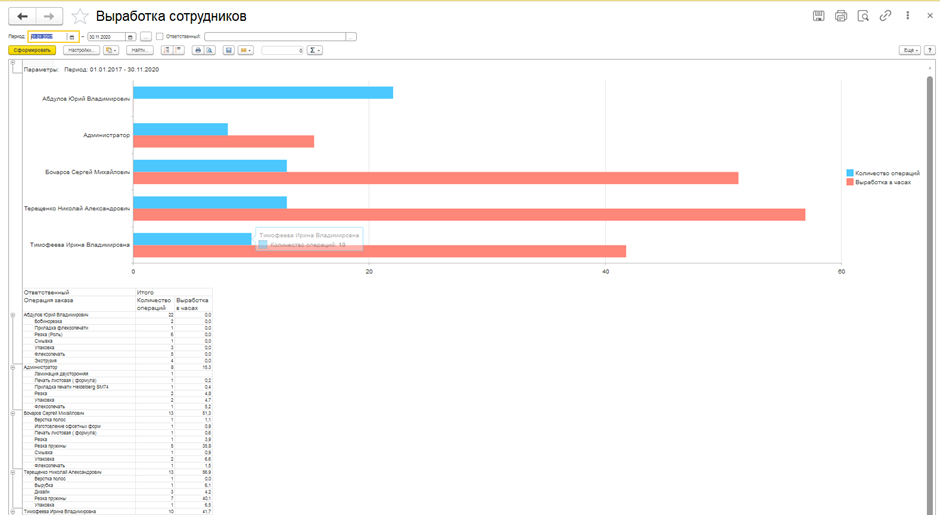Click the Ответственный value input field

click(x=275, y=37)
